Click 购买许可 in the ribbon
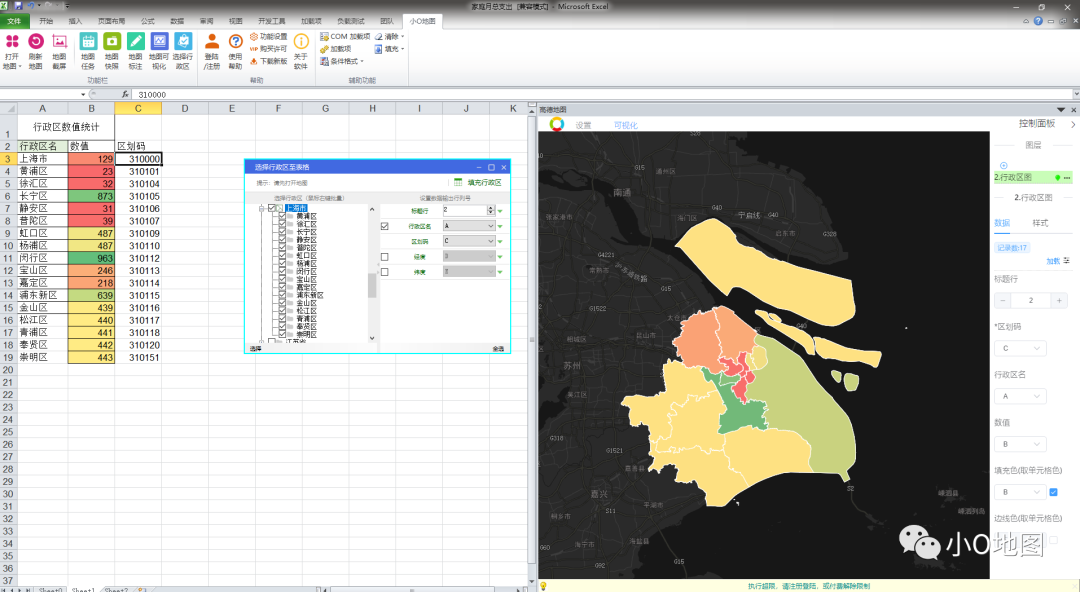 point(268,48)
